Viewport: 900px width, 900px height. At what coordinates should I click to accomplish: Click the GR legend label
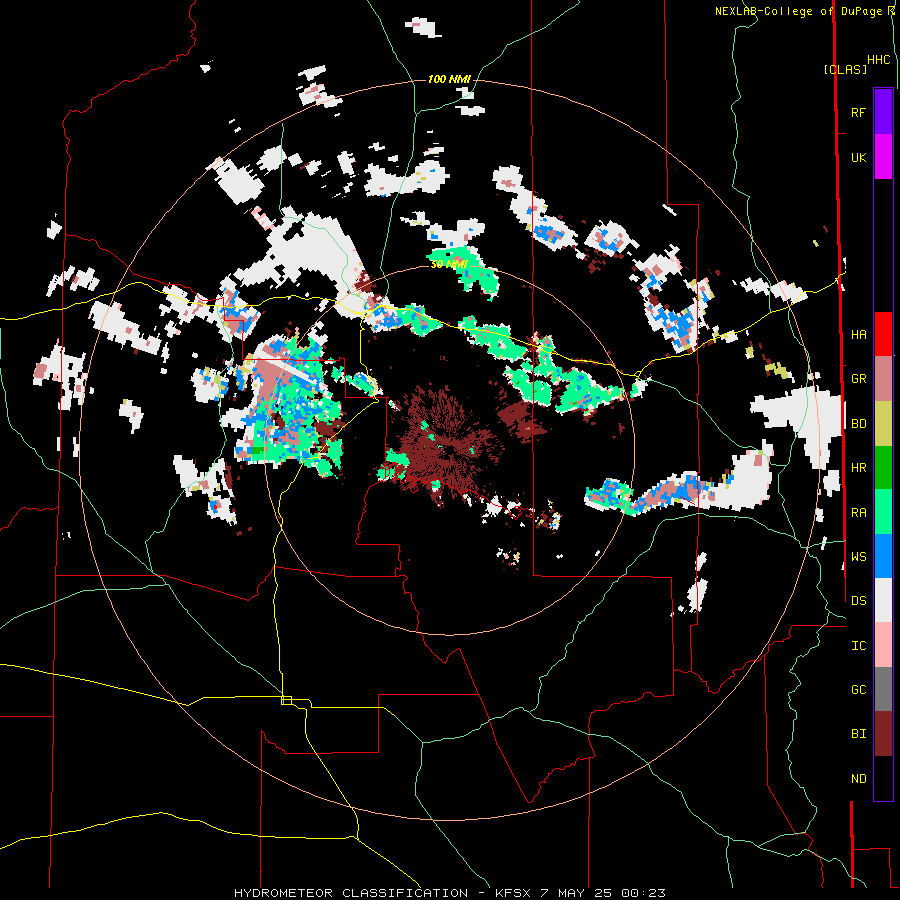coord(858,379)
